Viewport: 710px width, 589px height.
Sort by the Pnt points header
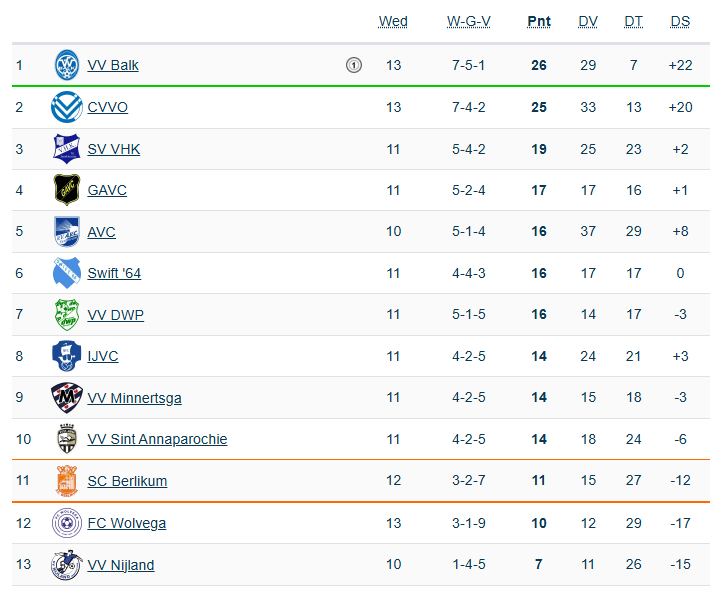[539, 22]
